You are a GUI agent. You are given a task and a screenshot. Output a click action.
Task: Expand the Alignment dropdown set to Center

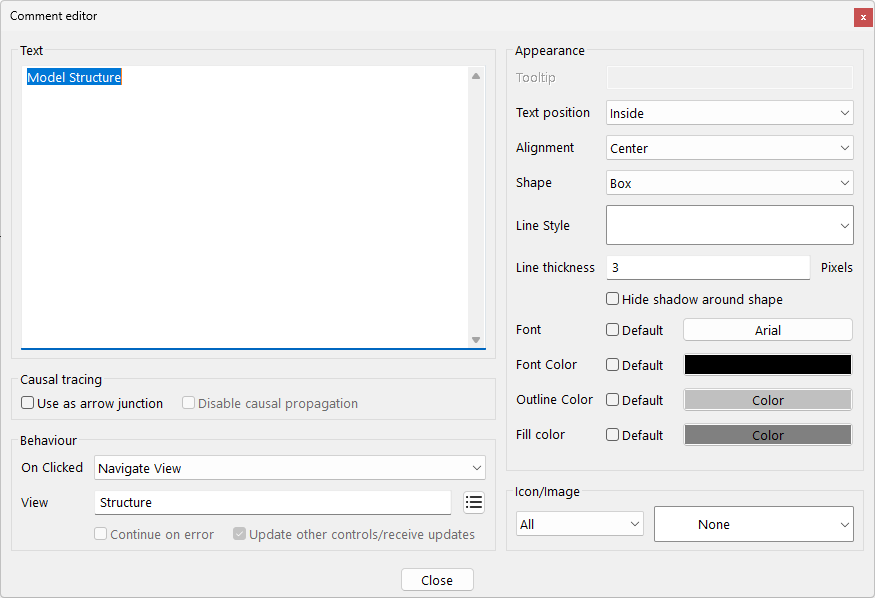click(x=729, y=148)
